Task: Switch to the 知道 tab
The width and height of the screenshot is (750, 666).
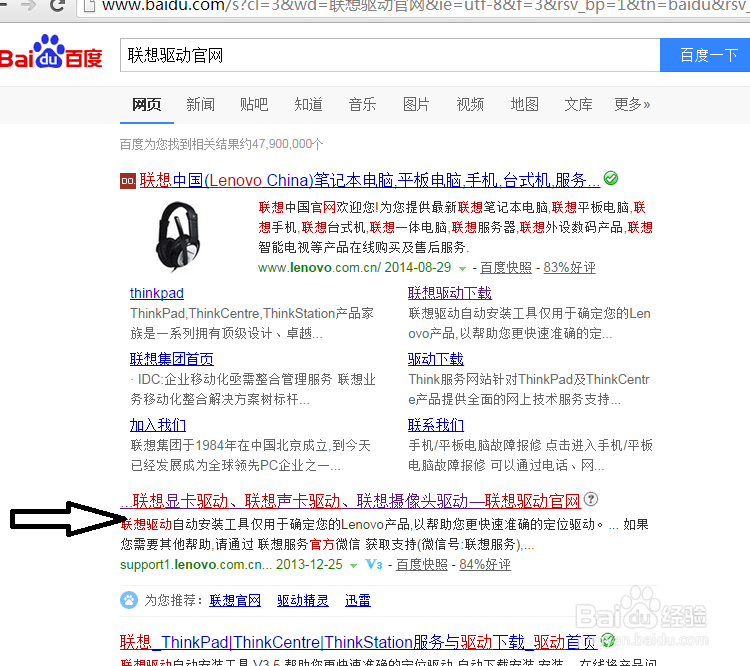Action: click(x=309, y=104)
